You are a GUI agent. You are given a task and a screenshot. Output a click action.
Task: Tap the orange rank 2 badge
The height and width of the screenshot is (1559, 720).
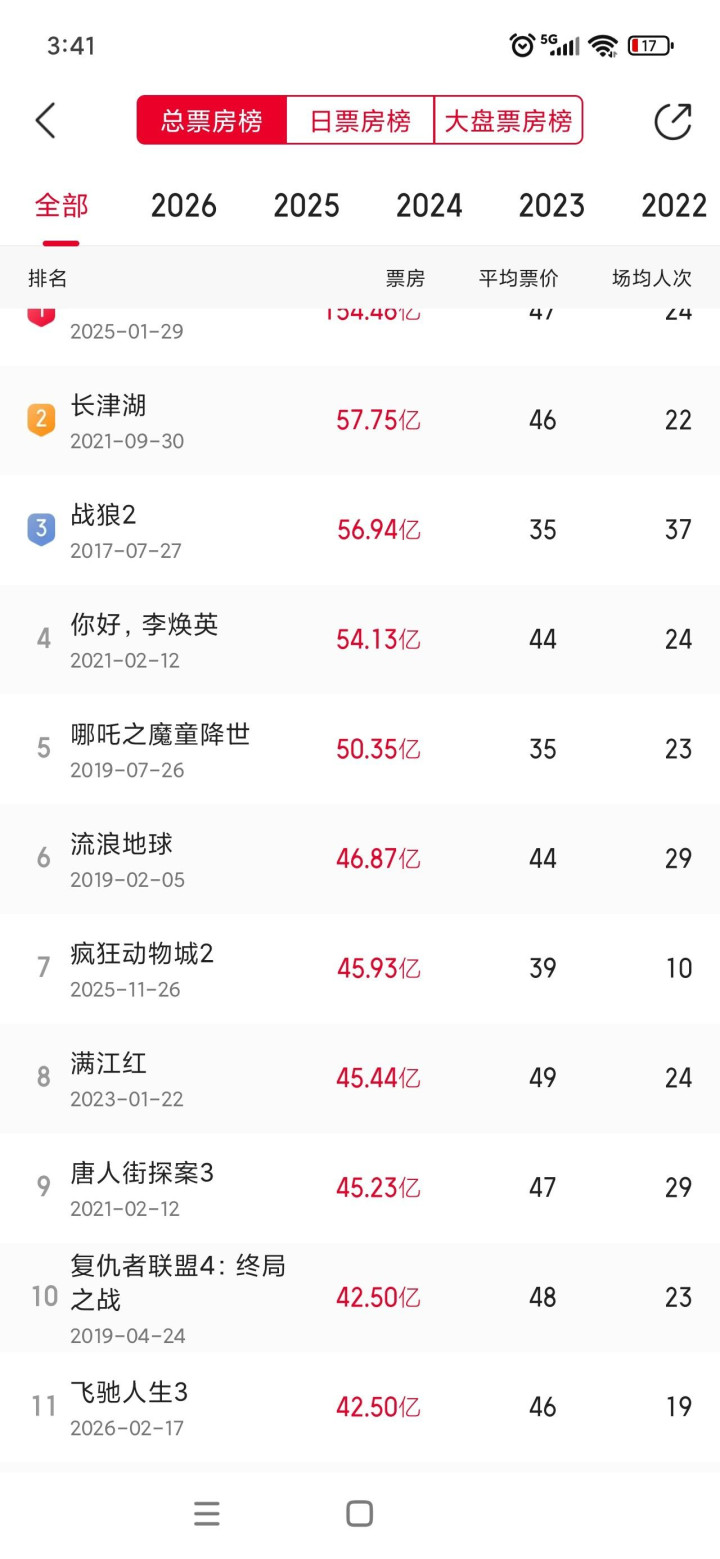pos(41,420)
